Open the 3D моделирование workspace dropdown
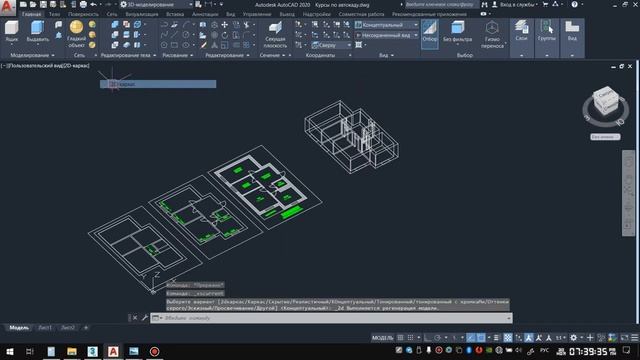Viewport: 640px width, 360px height. 157,4
